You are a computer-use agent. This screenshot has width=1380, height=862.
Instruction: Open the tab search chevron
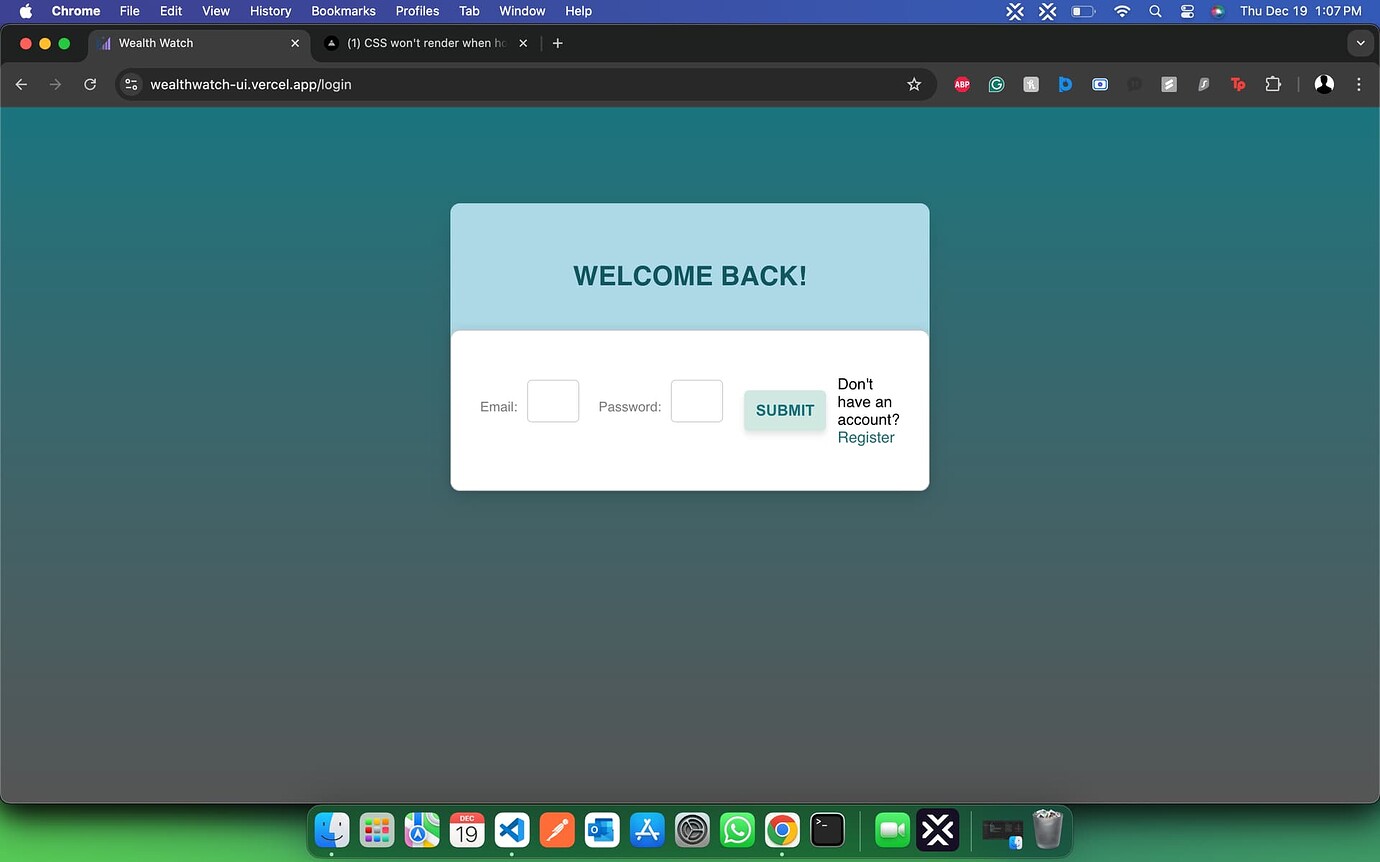(x=1360, y=43)
